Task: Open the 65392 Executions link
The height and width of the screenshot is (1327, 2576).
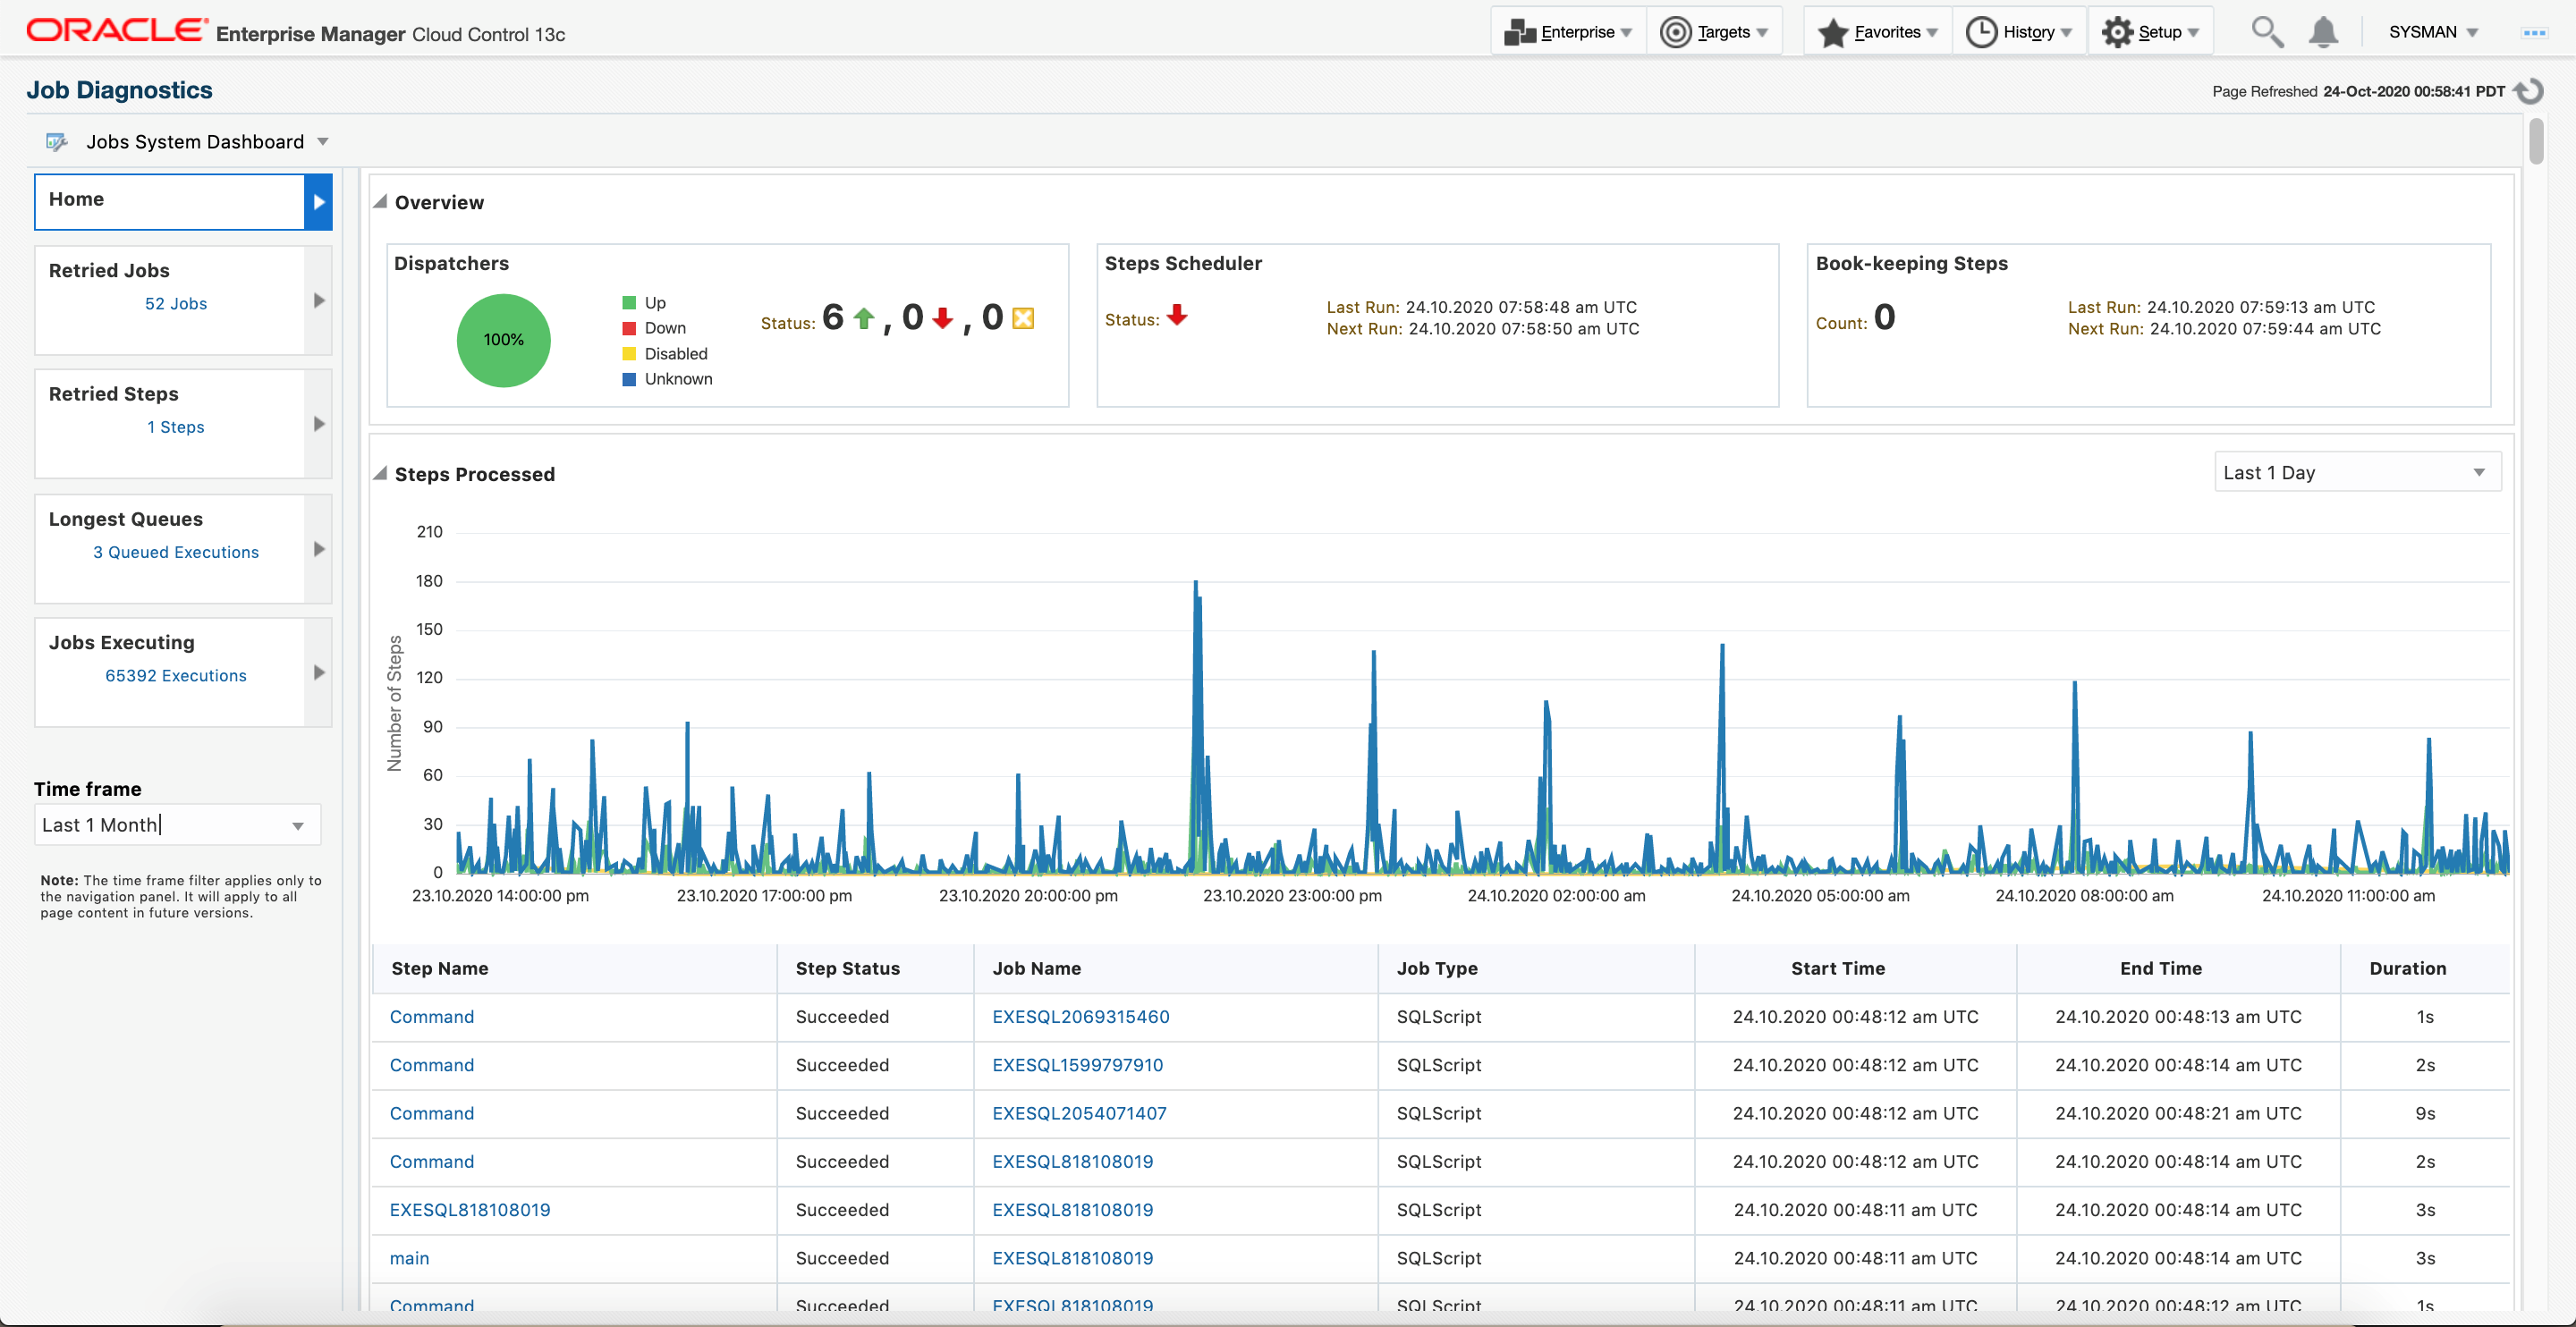Action: click(176, 676)
